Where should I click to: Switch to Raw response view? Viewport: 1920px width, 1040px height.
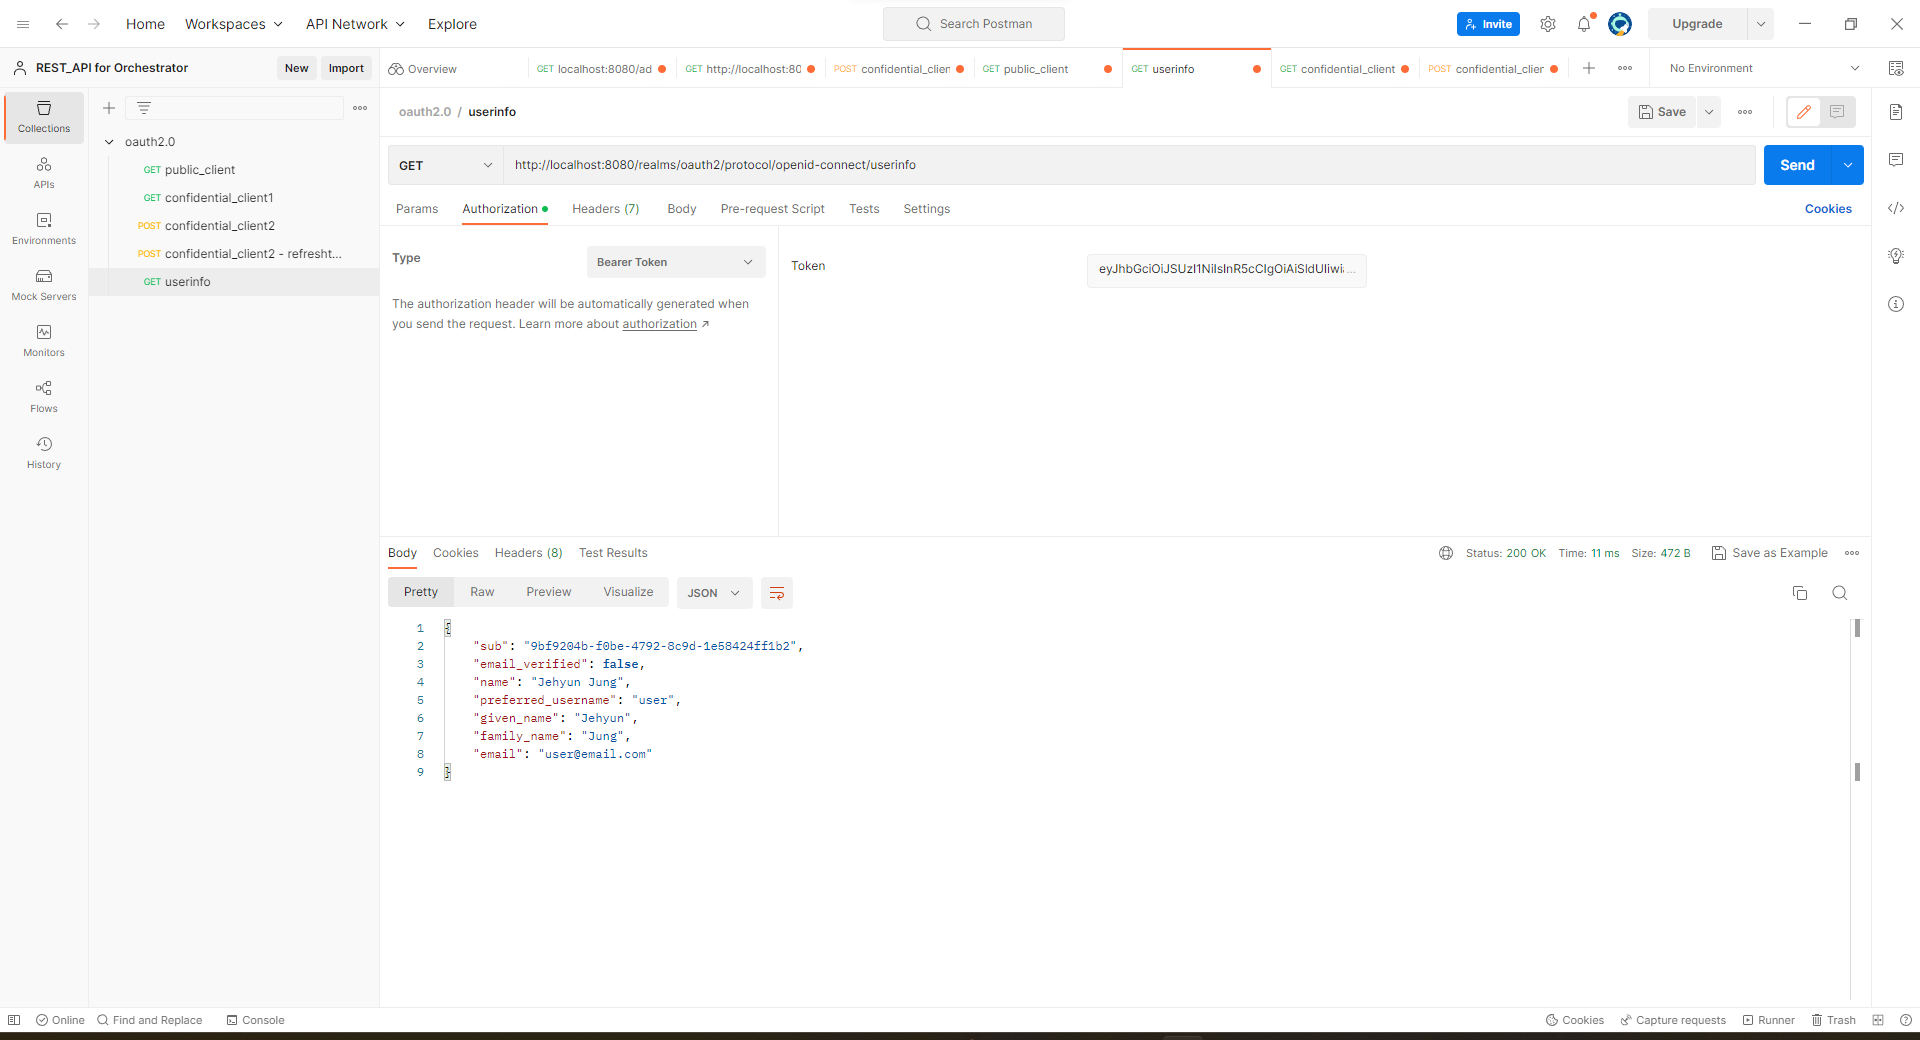(x=482, y=592)
